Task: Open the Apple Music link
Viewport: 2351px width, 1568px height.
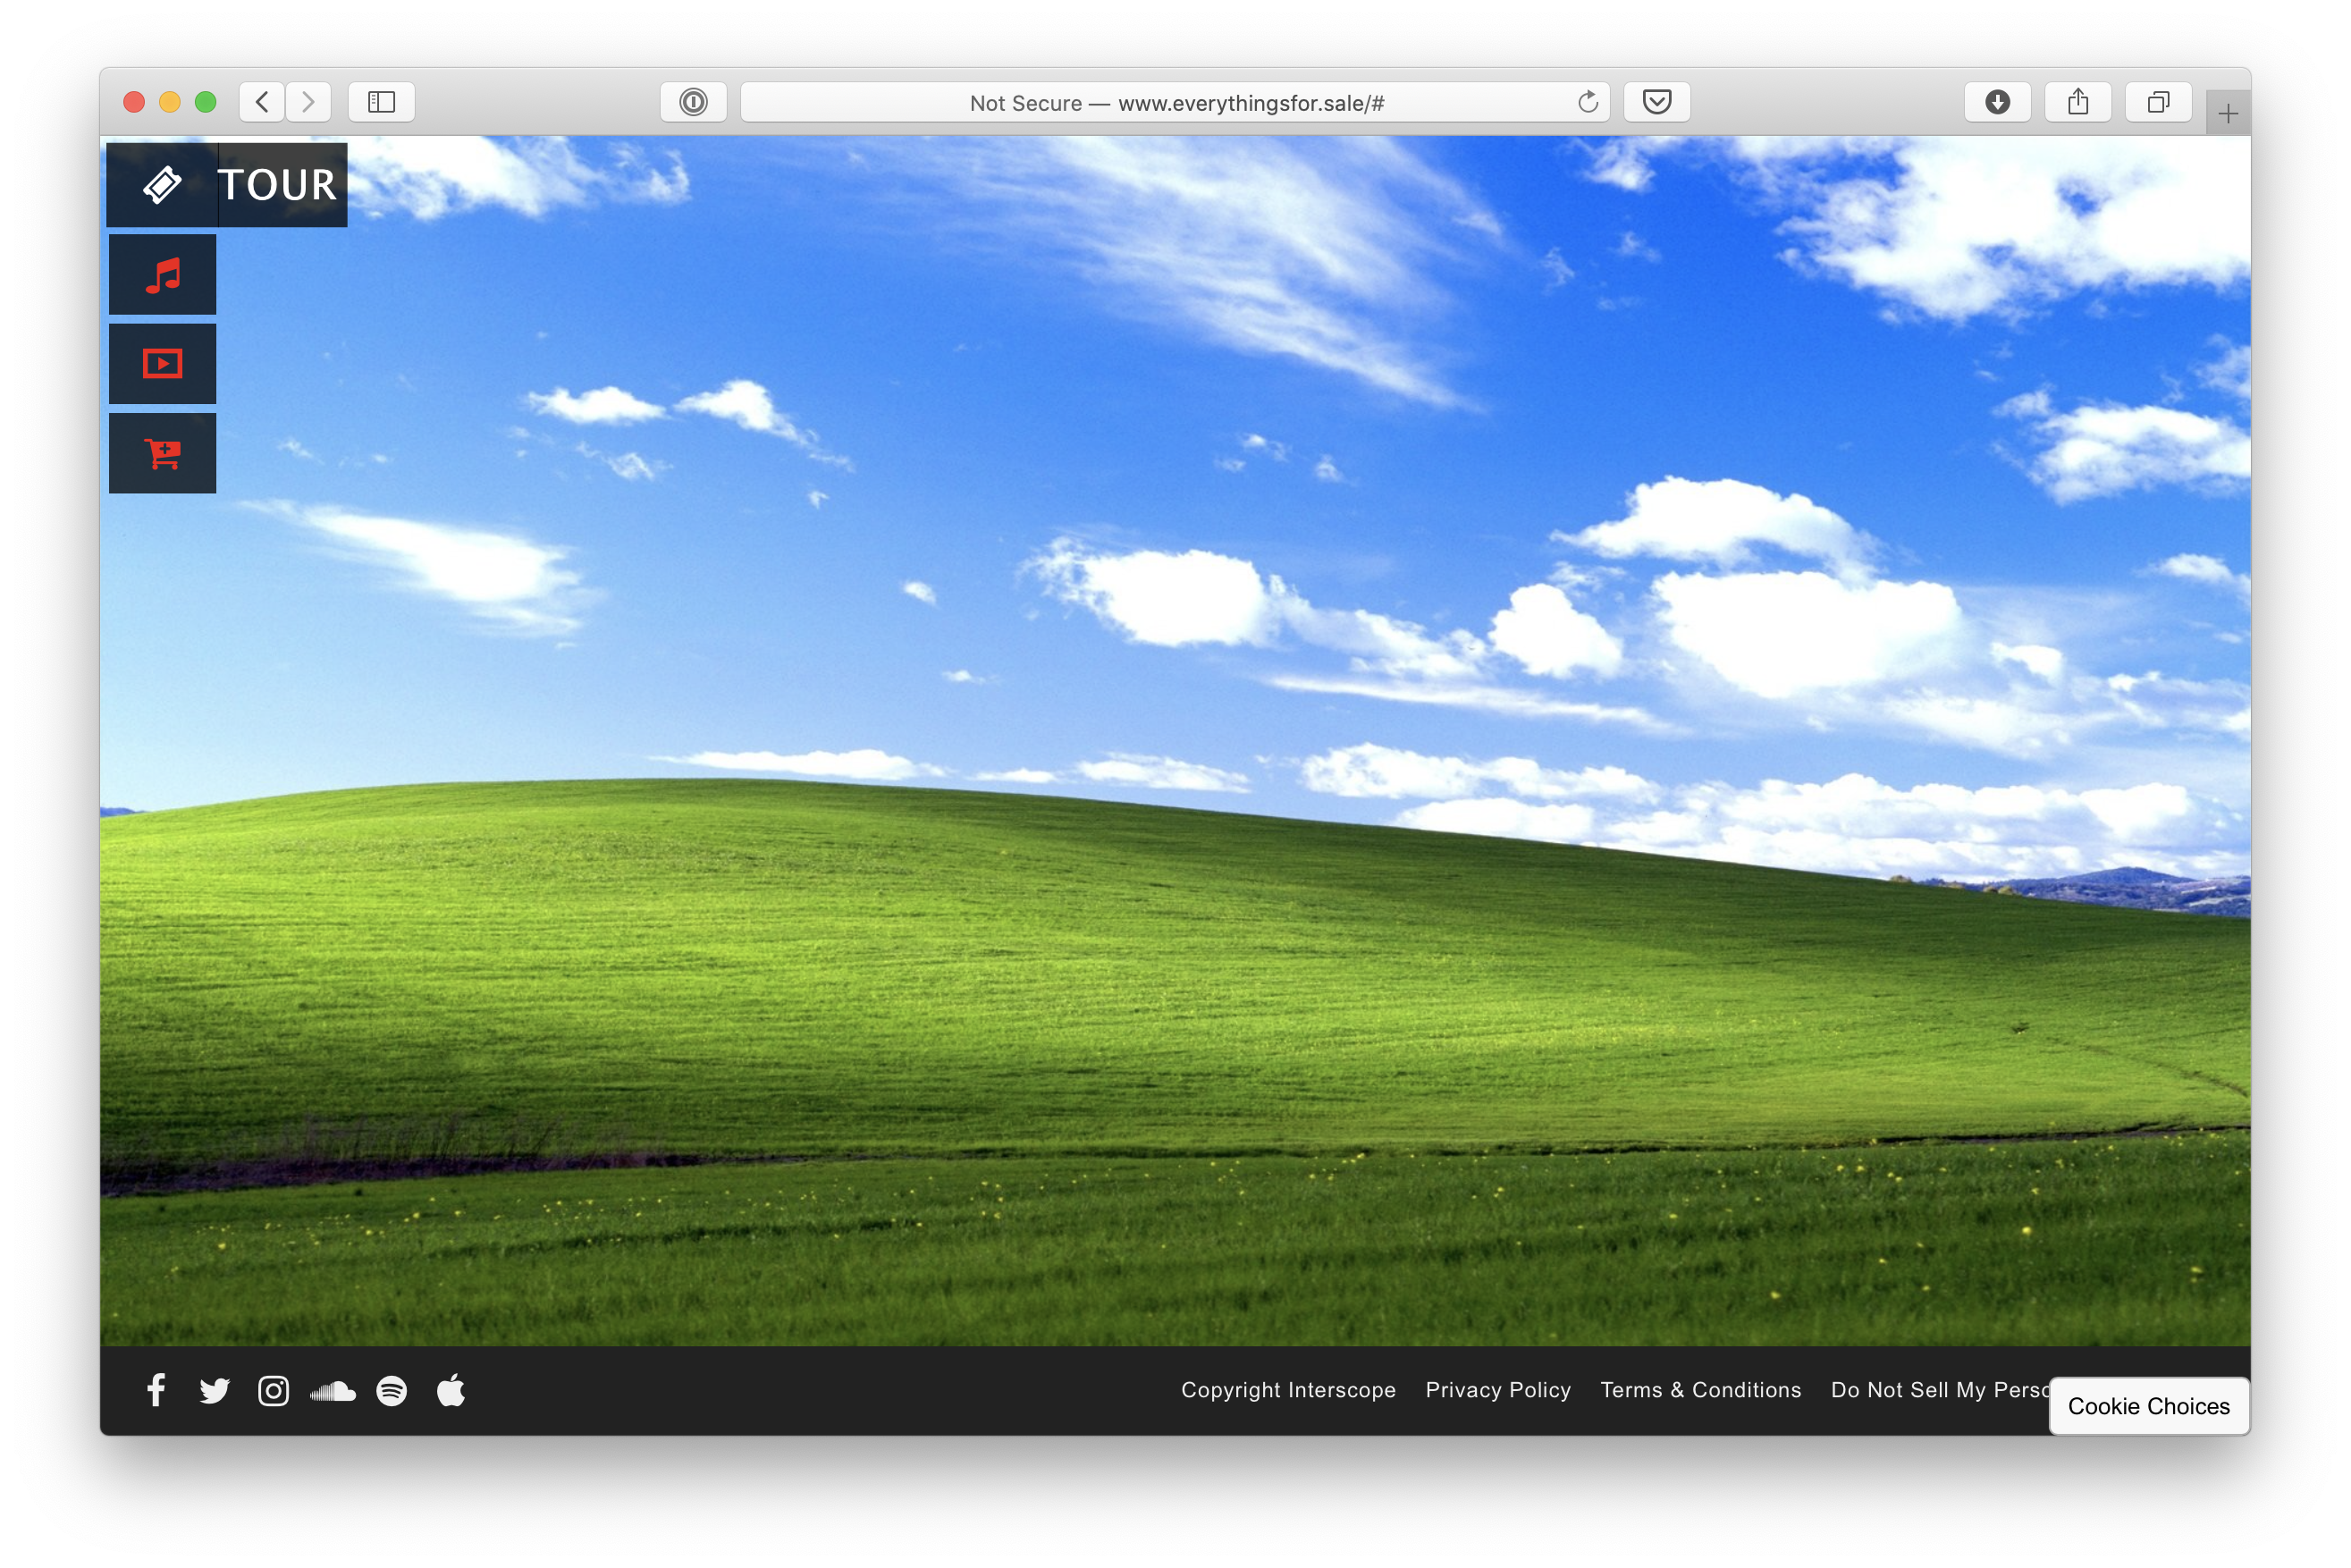Action: [451, 1391]
